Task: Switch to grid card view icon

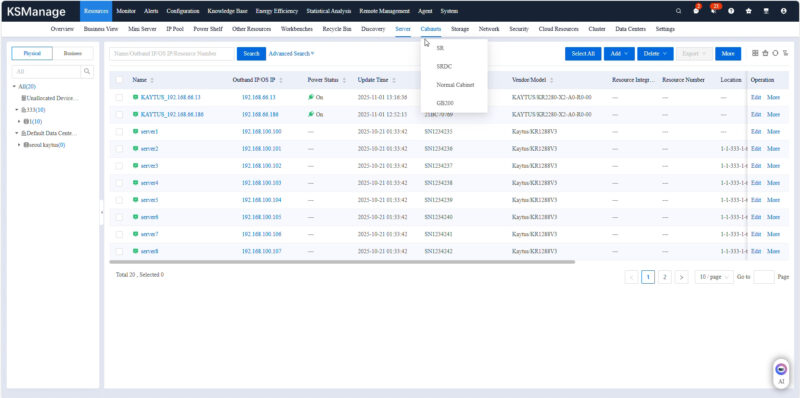Action: (755, 53)
